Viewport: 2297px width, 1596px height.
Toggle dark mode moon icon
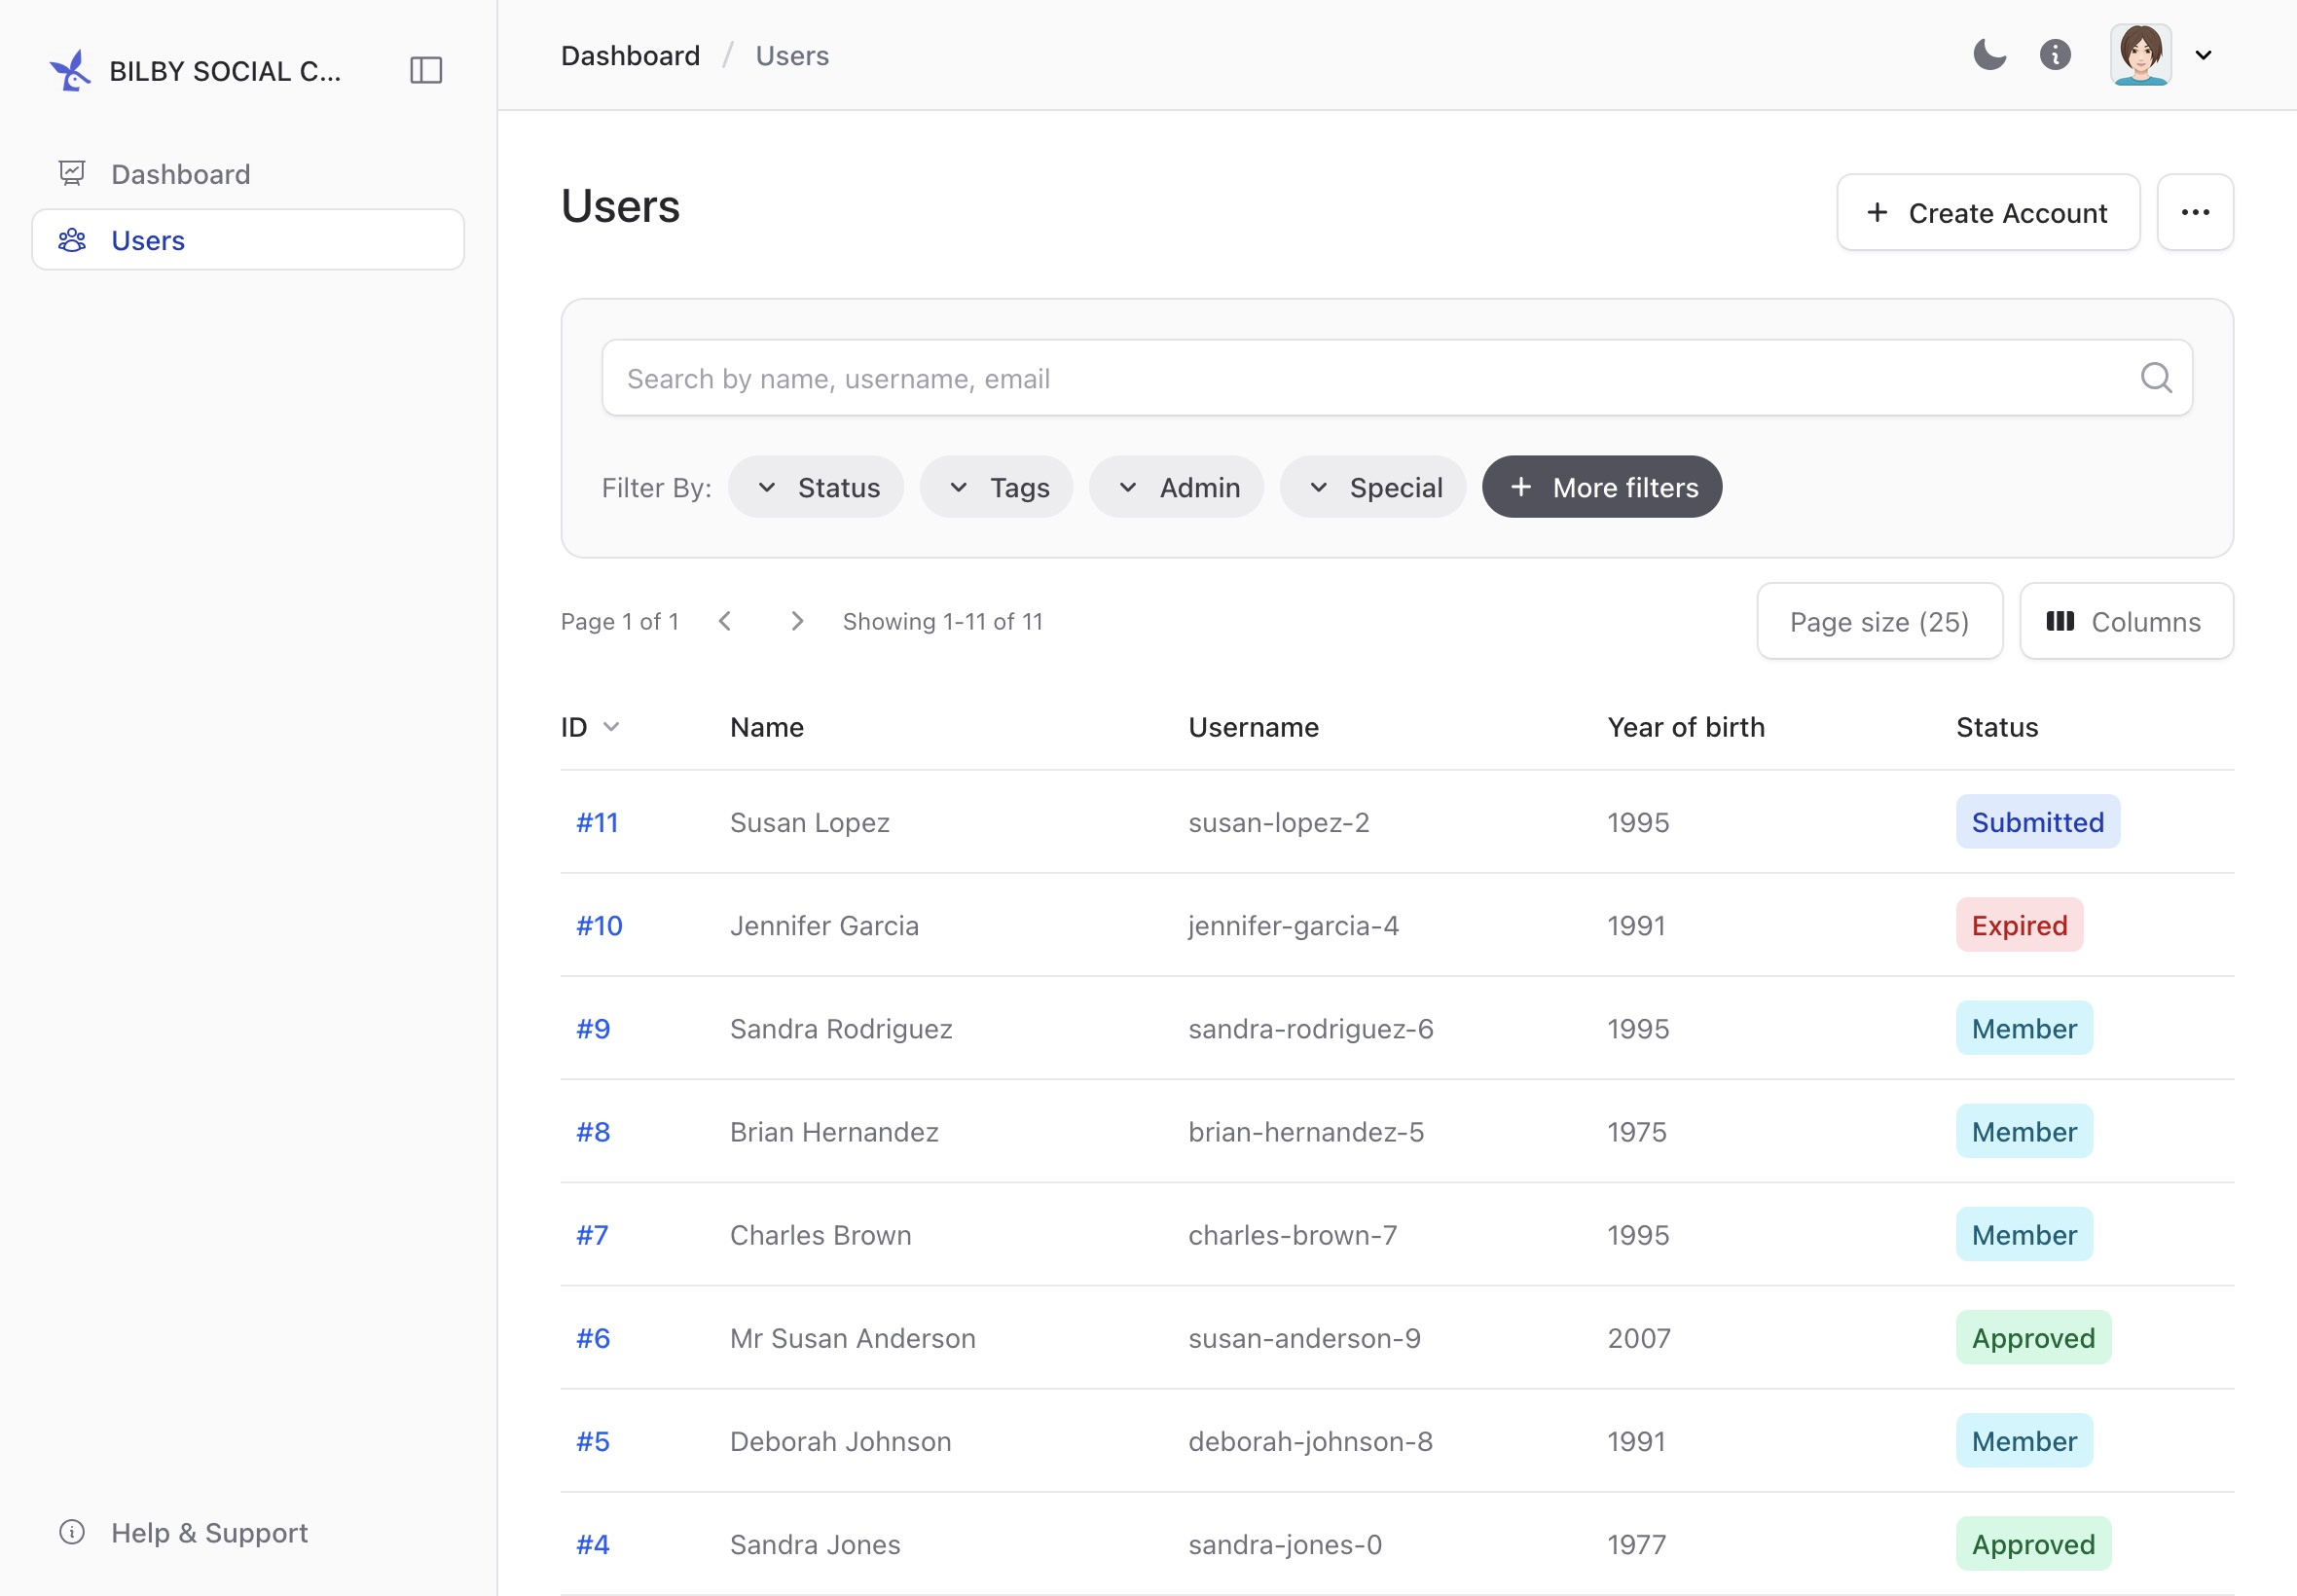pyautogui.click(x=1989, y=54)
